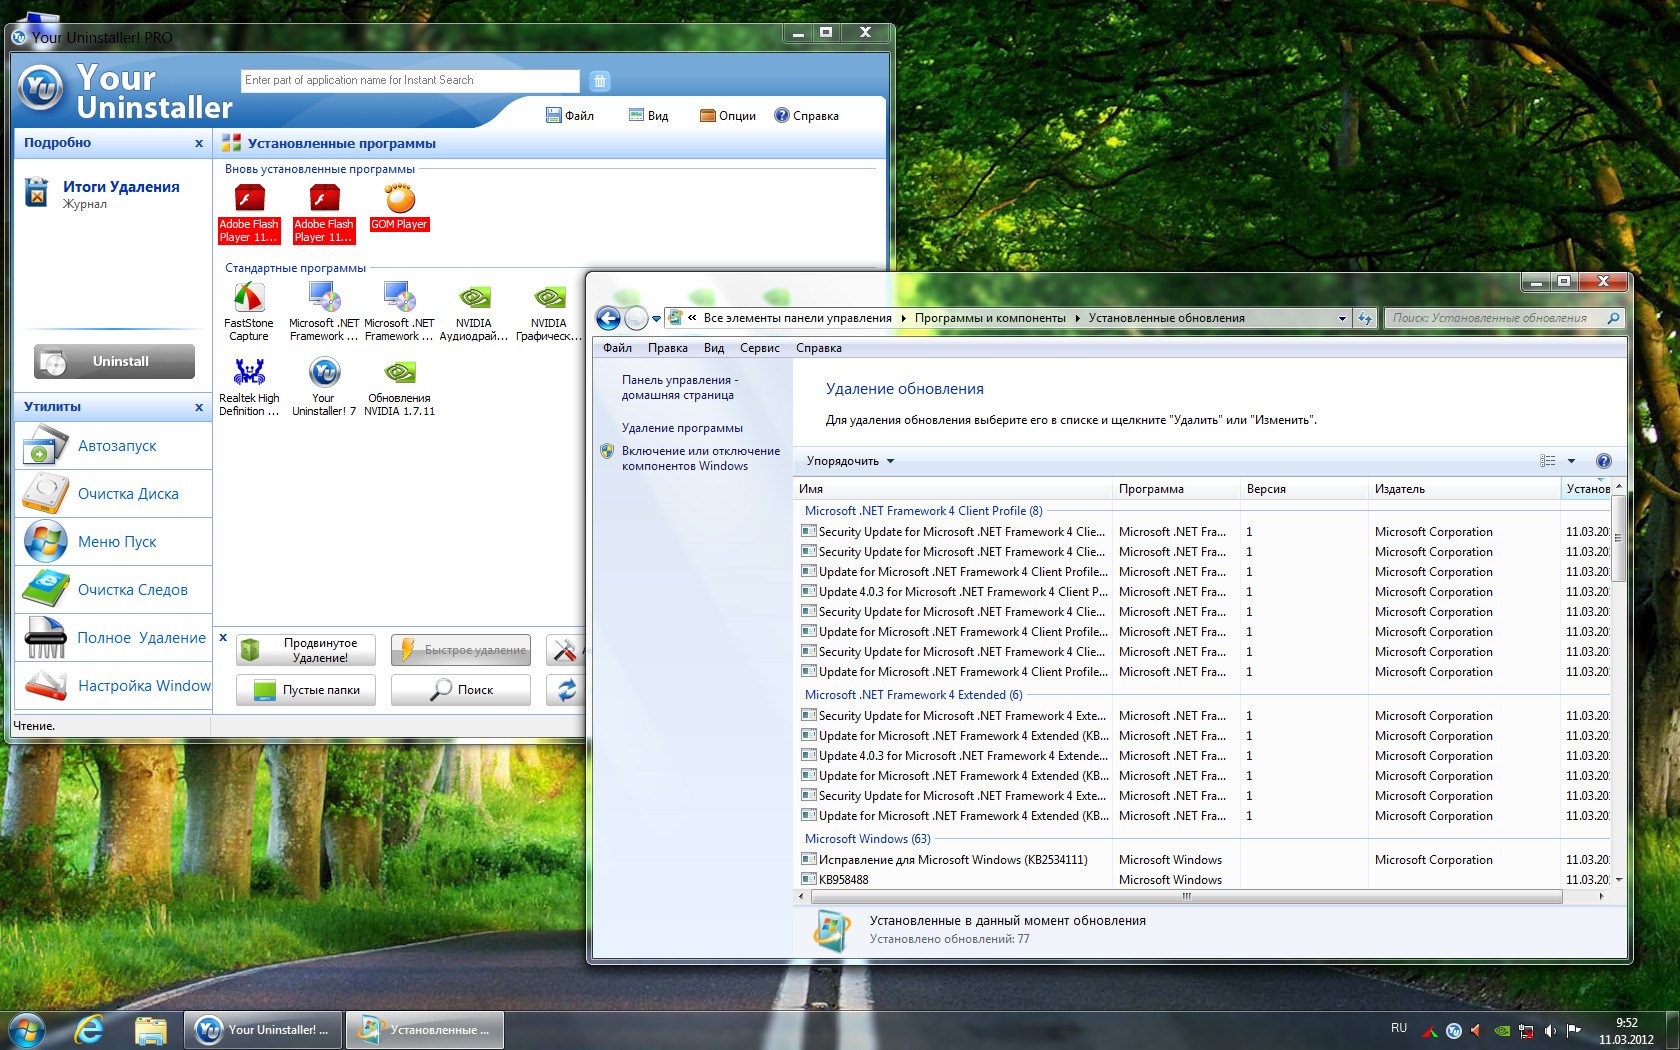Click the refresh arrows icon button

(x=566, y=690)
